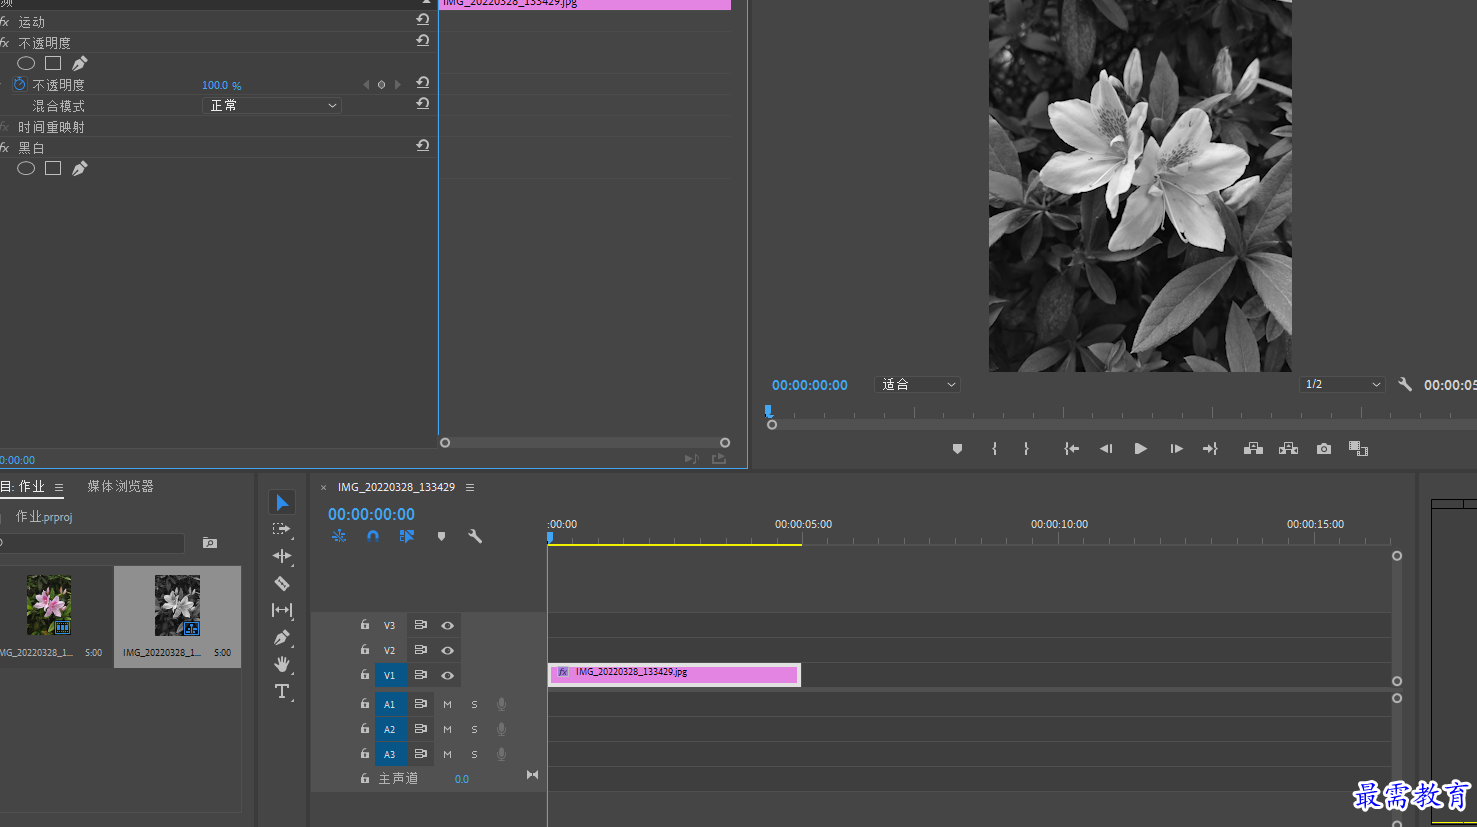Choose pen mask tool under 黑白 effect
1477x827 pixels.
pos(80,168)
